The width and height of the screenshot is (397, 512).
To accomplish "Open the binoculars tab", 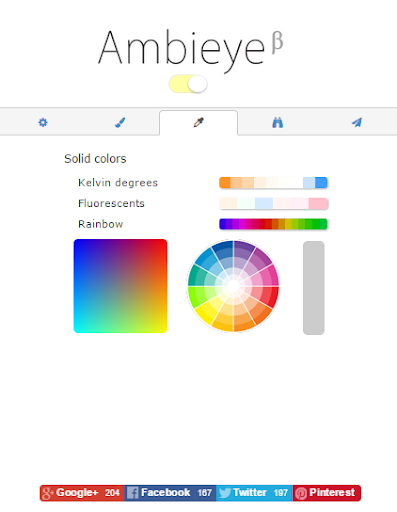I will pyautogui.click(x=277, y=123).
